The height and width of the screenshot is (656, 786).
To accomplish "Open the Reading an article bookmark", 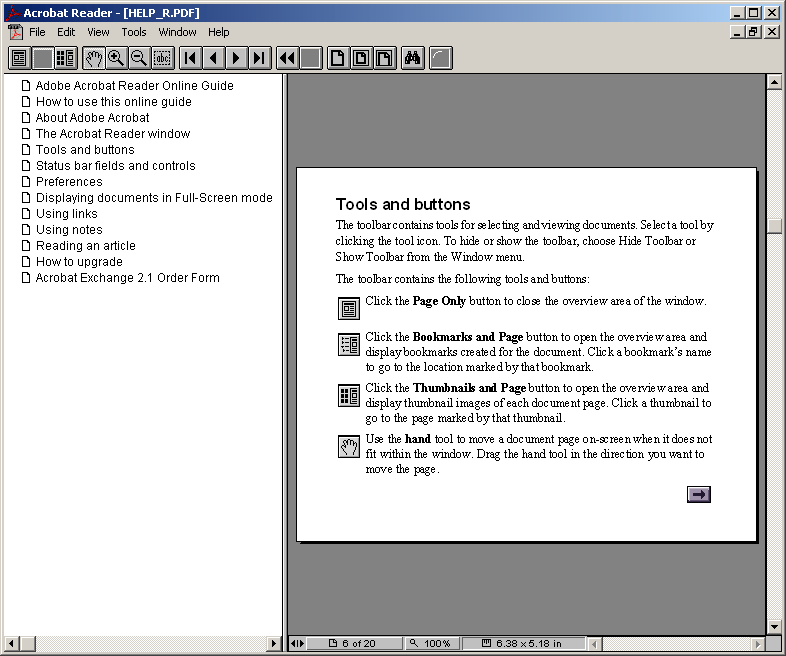I will [x=86, y=246].
